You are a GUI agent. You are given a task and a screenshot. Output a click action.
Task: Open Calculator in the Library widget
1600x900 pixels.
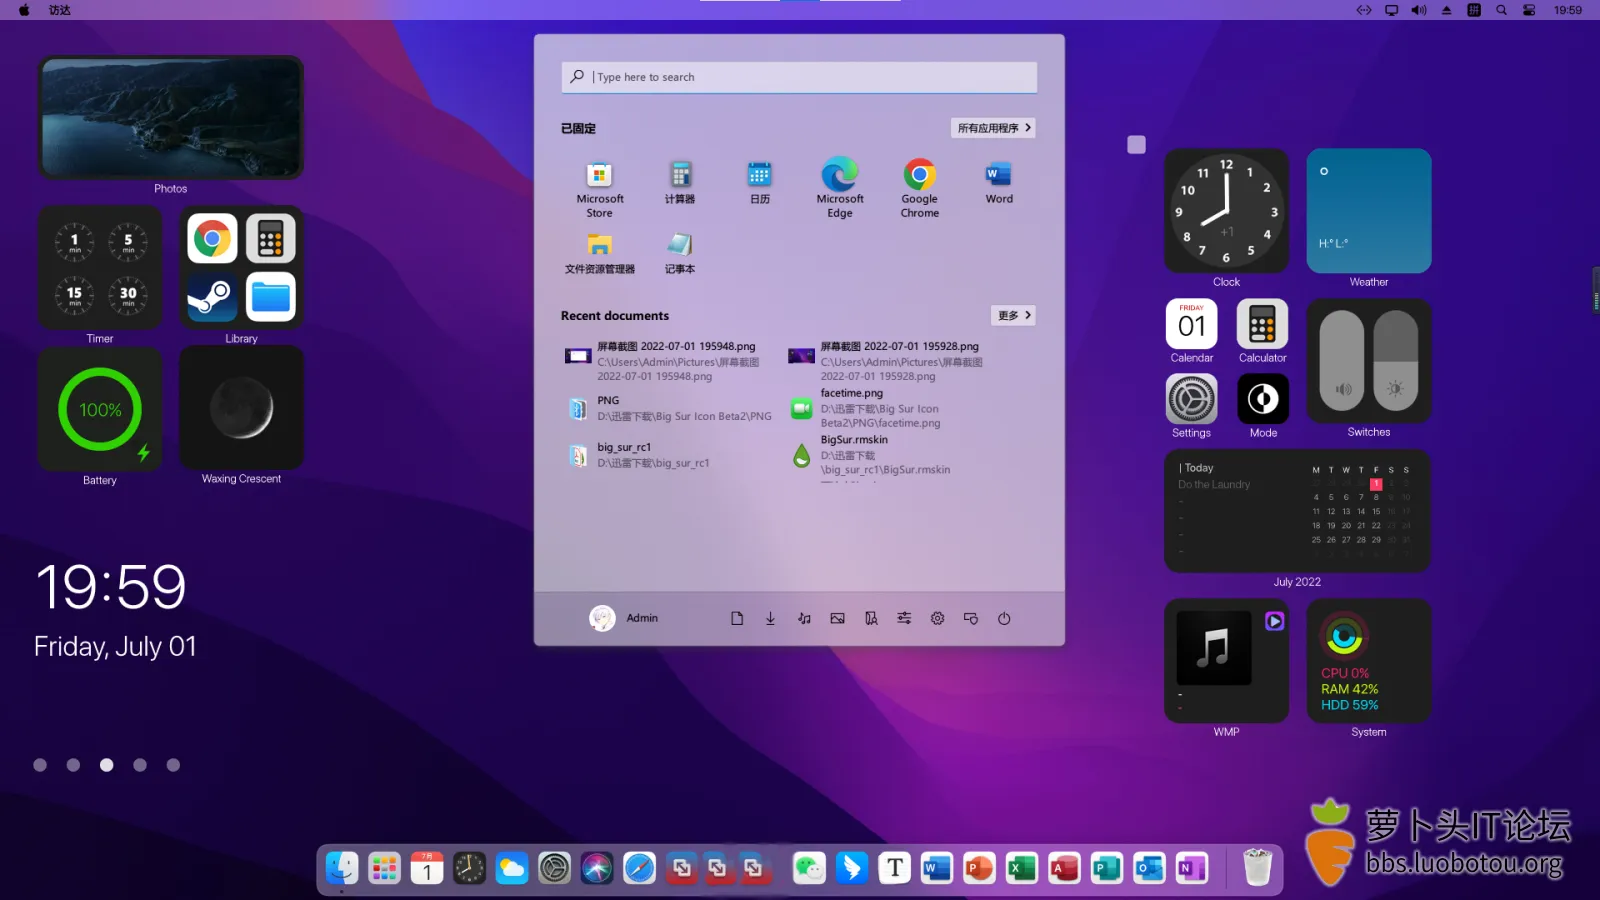(x=271, y=238)
